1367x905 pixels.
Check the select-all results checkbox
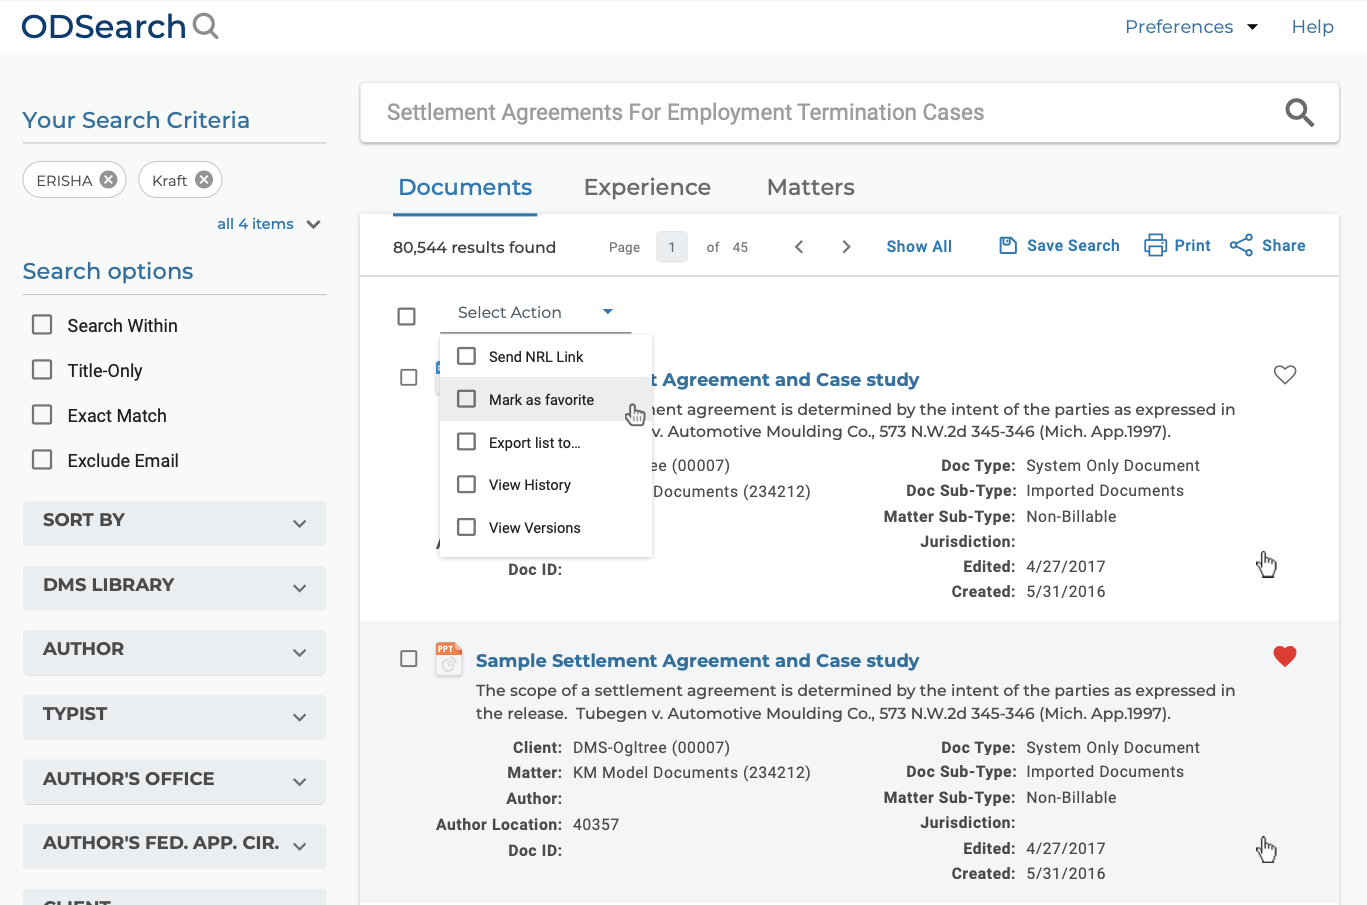[x=406, y=316]
